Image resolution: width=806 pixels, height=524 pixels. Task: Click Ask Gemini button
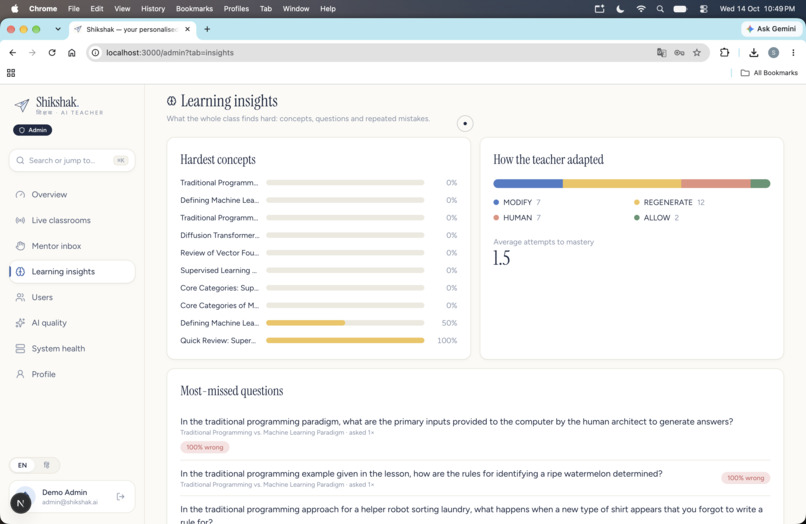tap(771, 29)
